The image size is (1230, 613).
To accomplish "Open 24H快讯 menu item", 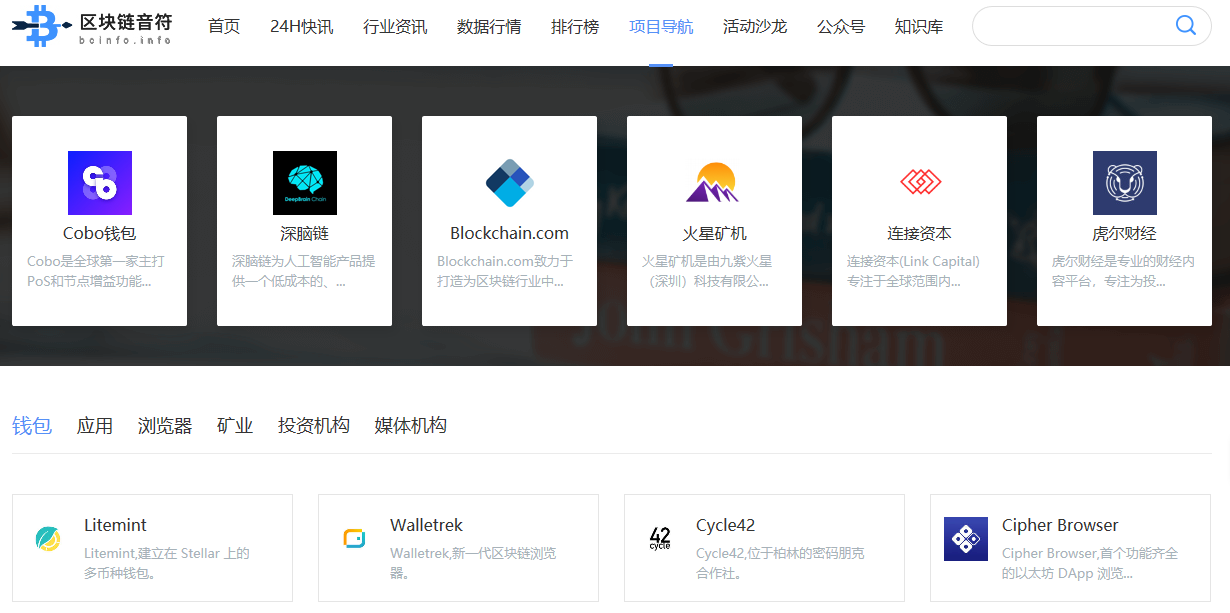I will (302, 27).
